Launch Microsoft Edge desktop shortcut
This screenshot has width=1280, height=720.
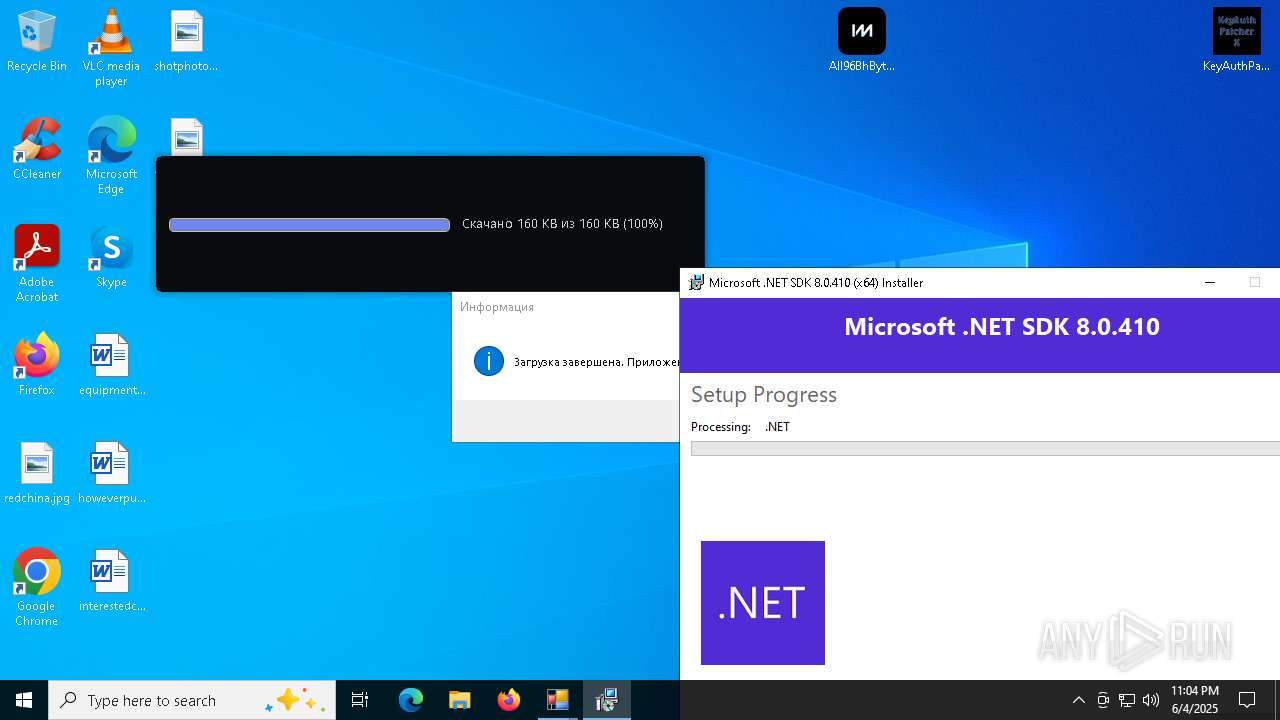[x=111, y=156]
